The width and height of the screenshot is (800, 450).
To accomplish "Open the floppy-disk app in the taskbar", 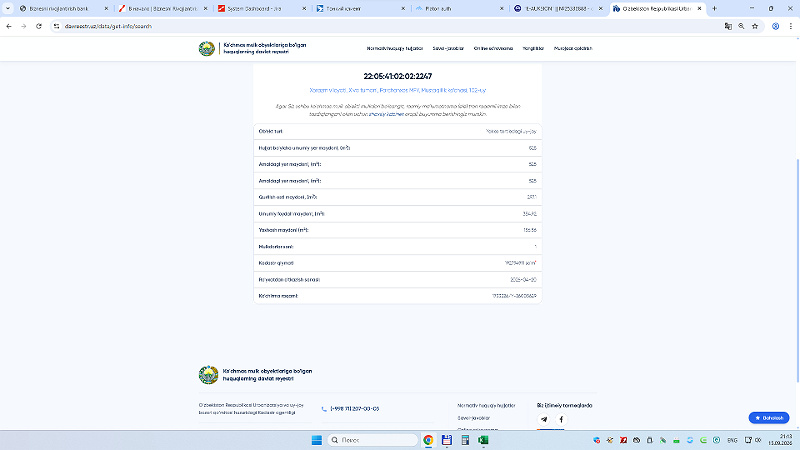I will click(x=446, y=440).
